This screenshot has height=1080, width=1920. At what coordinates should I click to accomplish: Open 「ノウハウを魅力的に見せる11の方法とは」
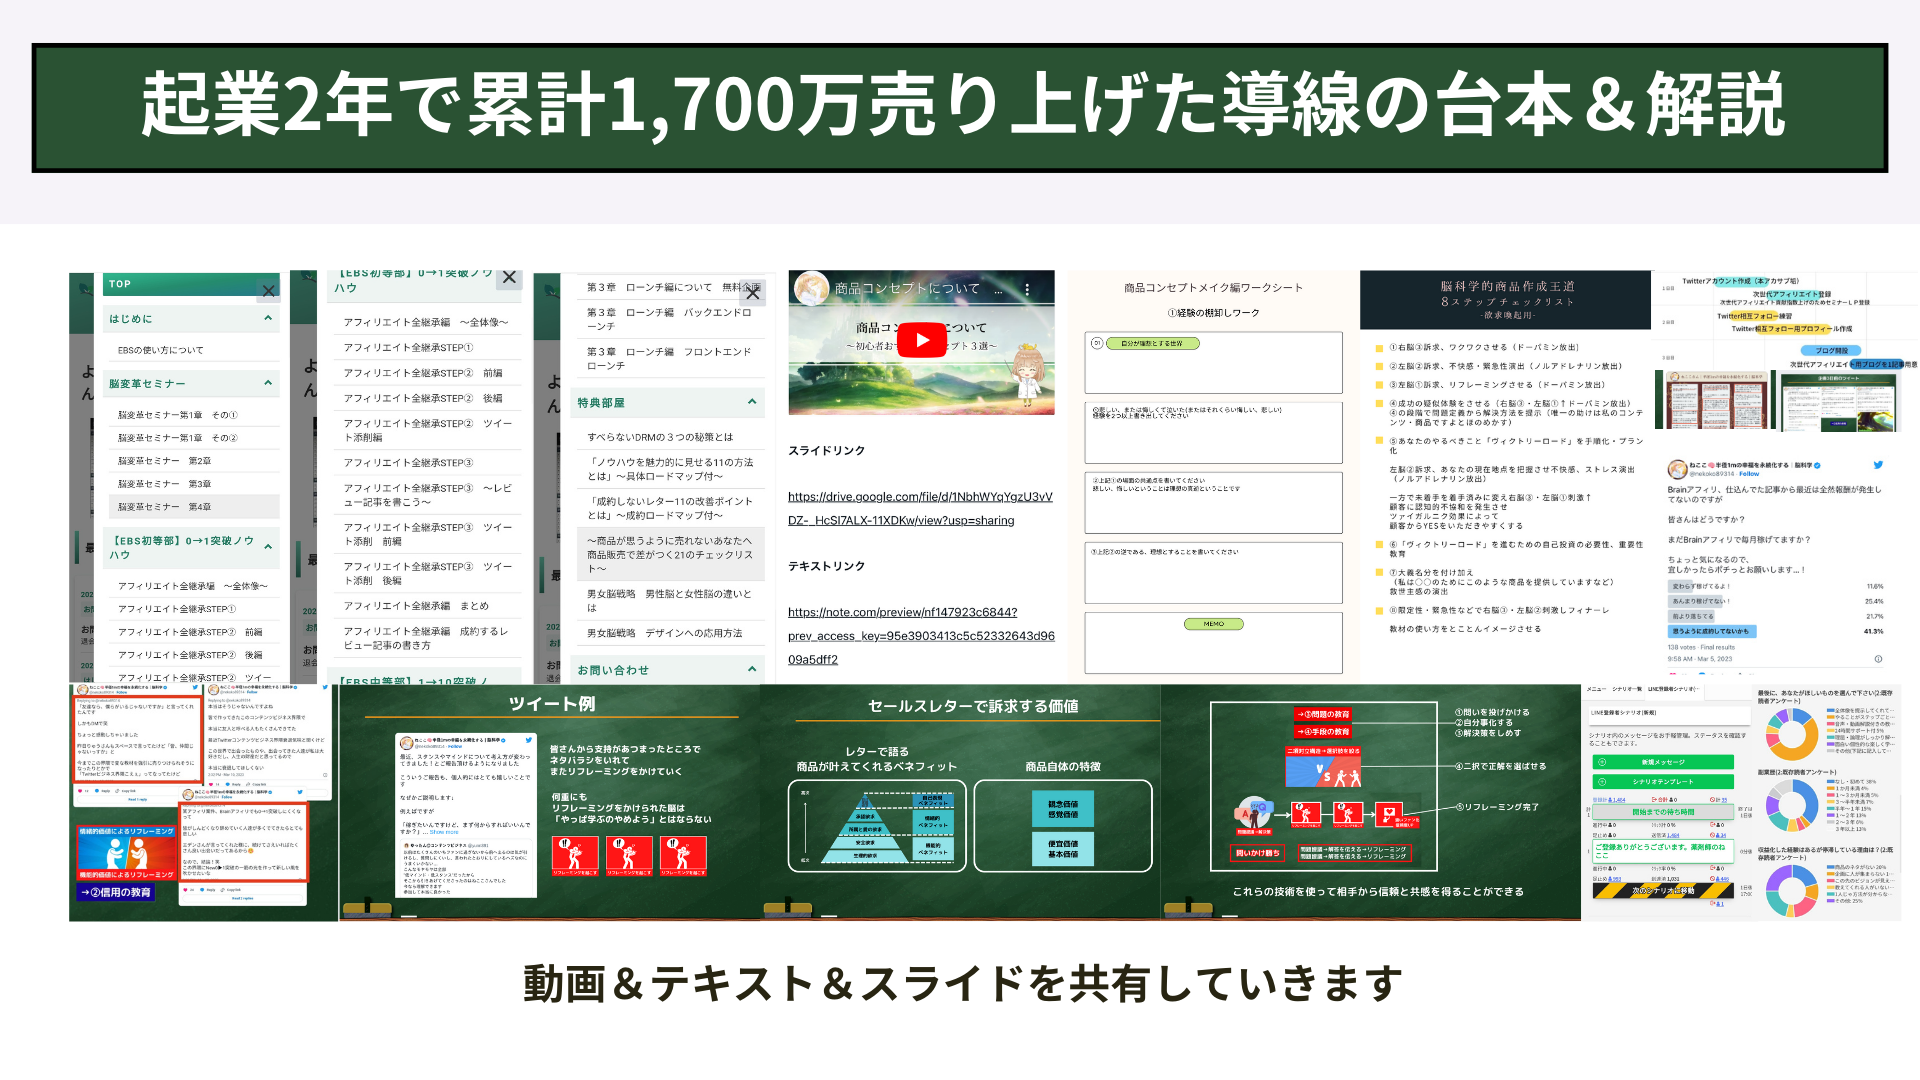(670, 469)
